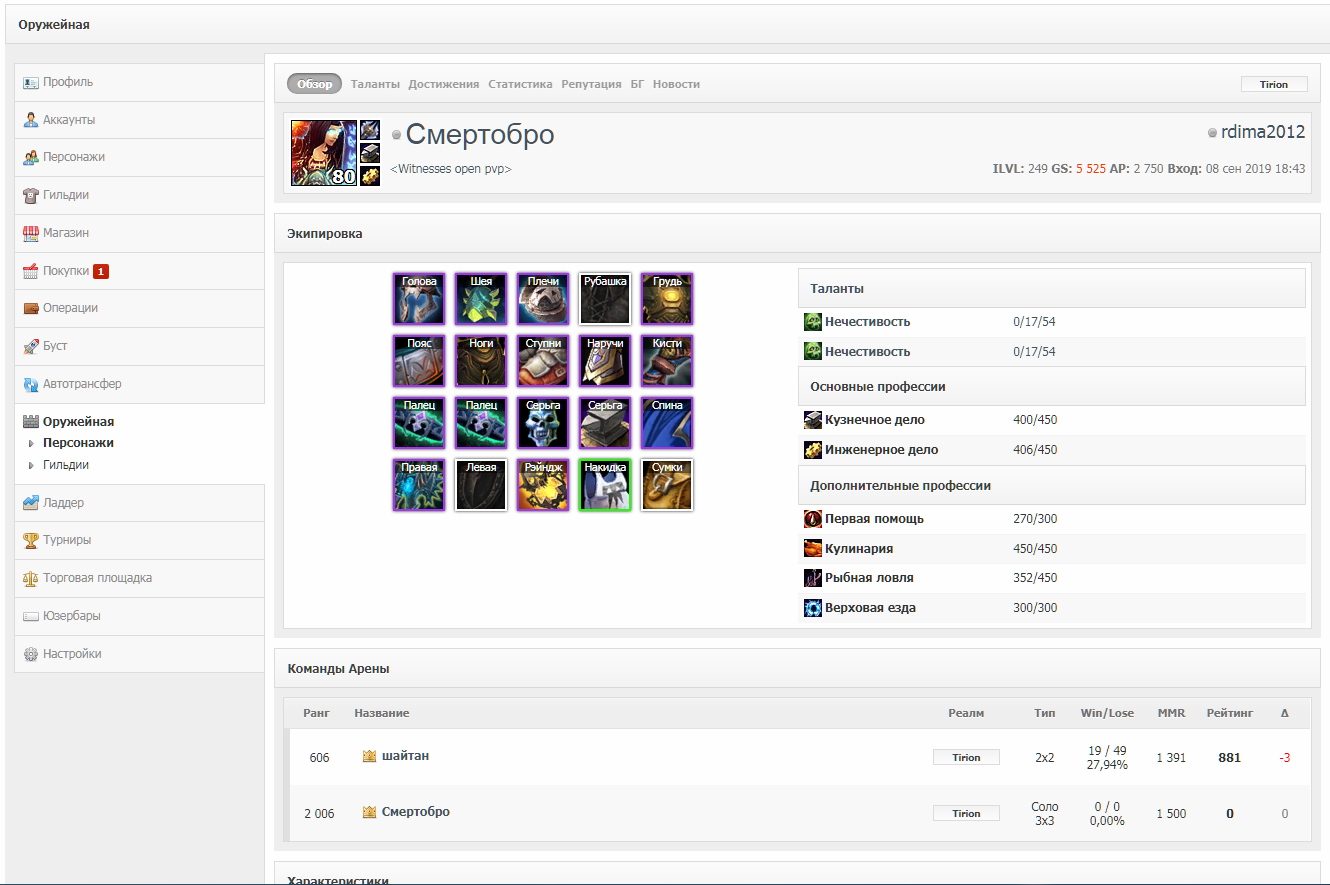
Task: Open the Ноги equipment slot icon
Action: coord(481,361)
